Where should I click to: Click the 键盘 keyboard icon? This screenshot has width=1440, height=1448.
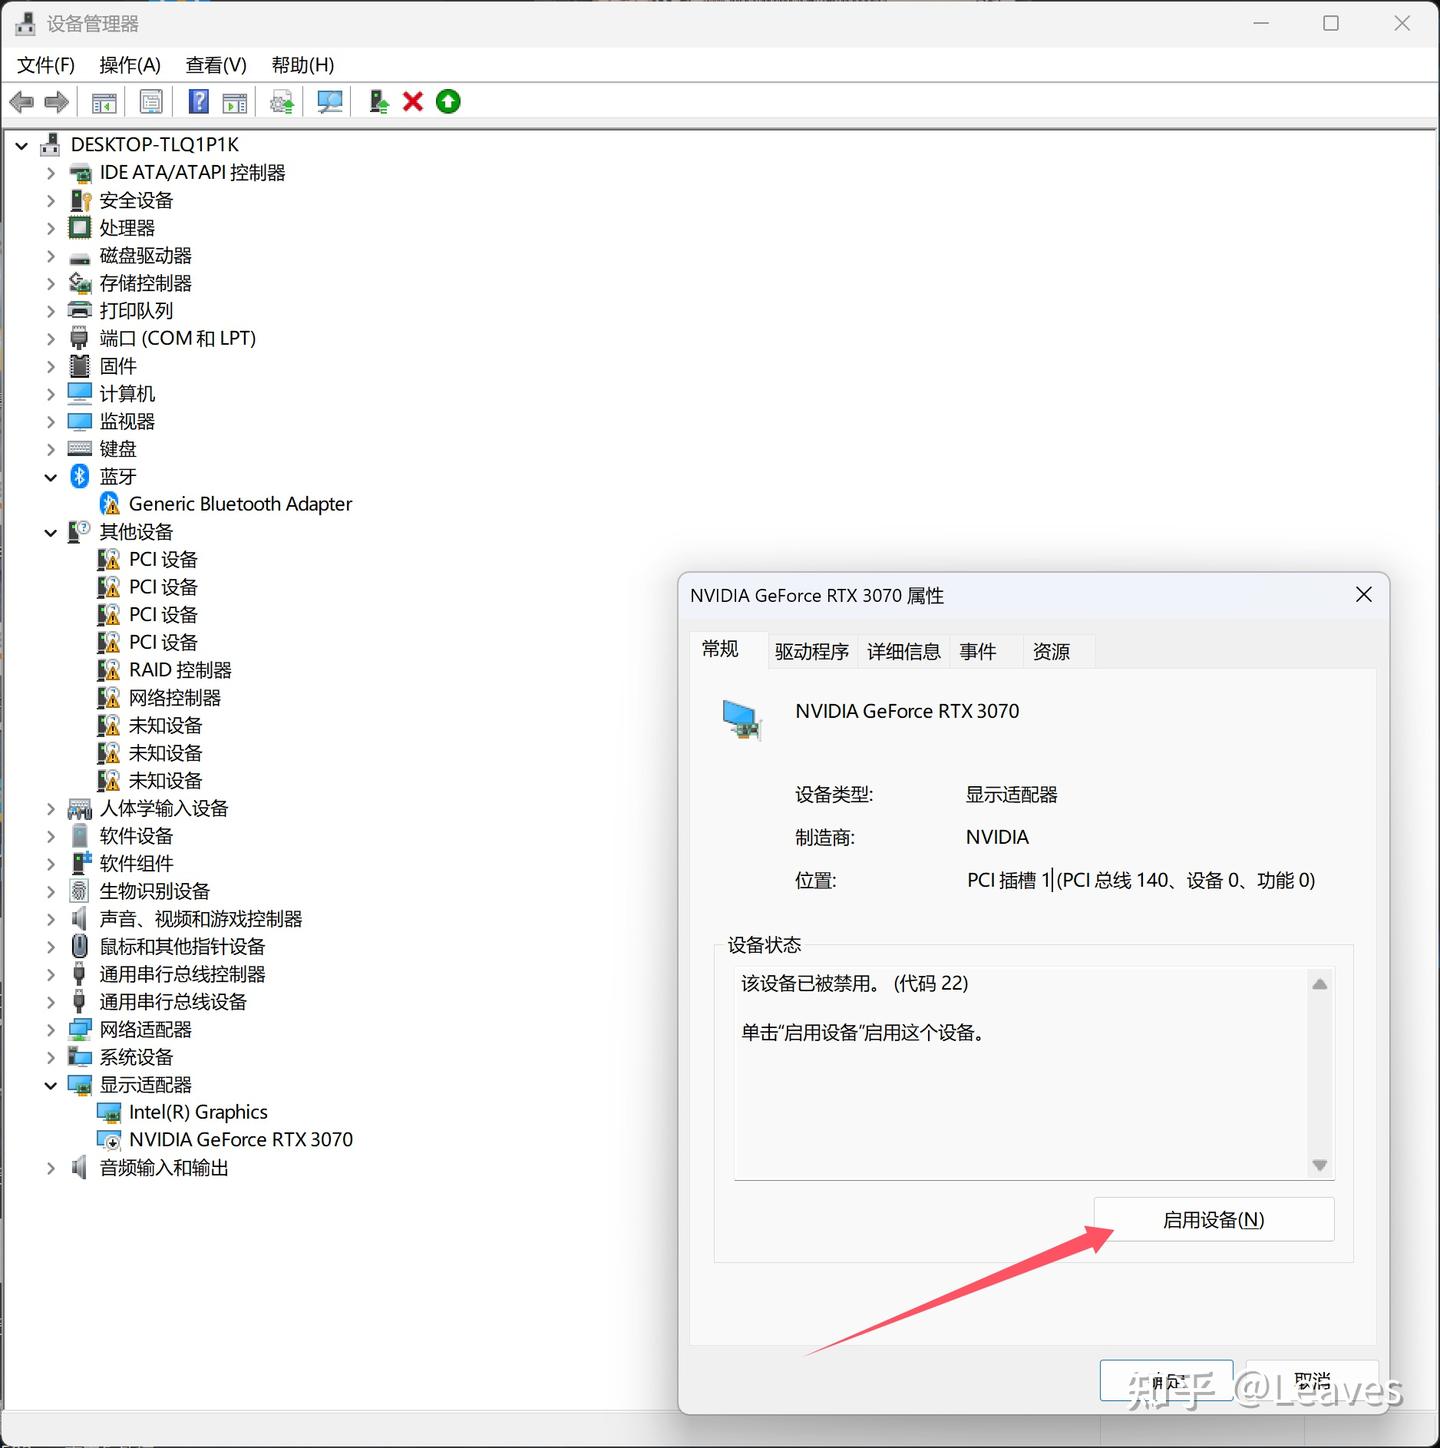coord(80,449)
